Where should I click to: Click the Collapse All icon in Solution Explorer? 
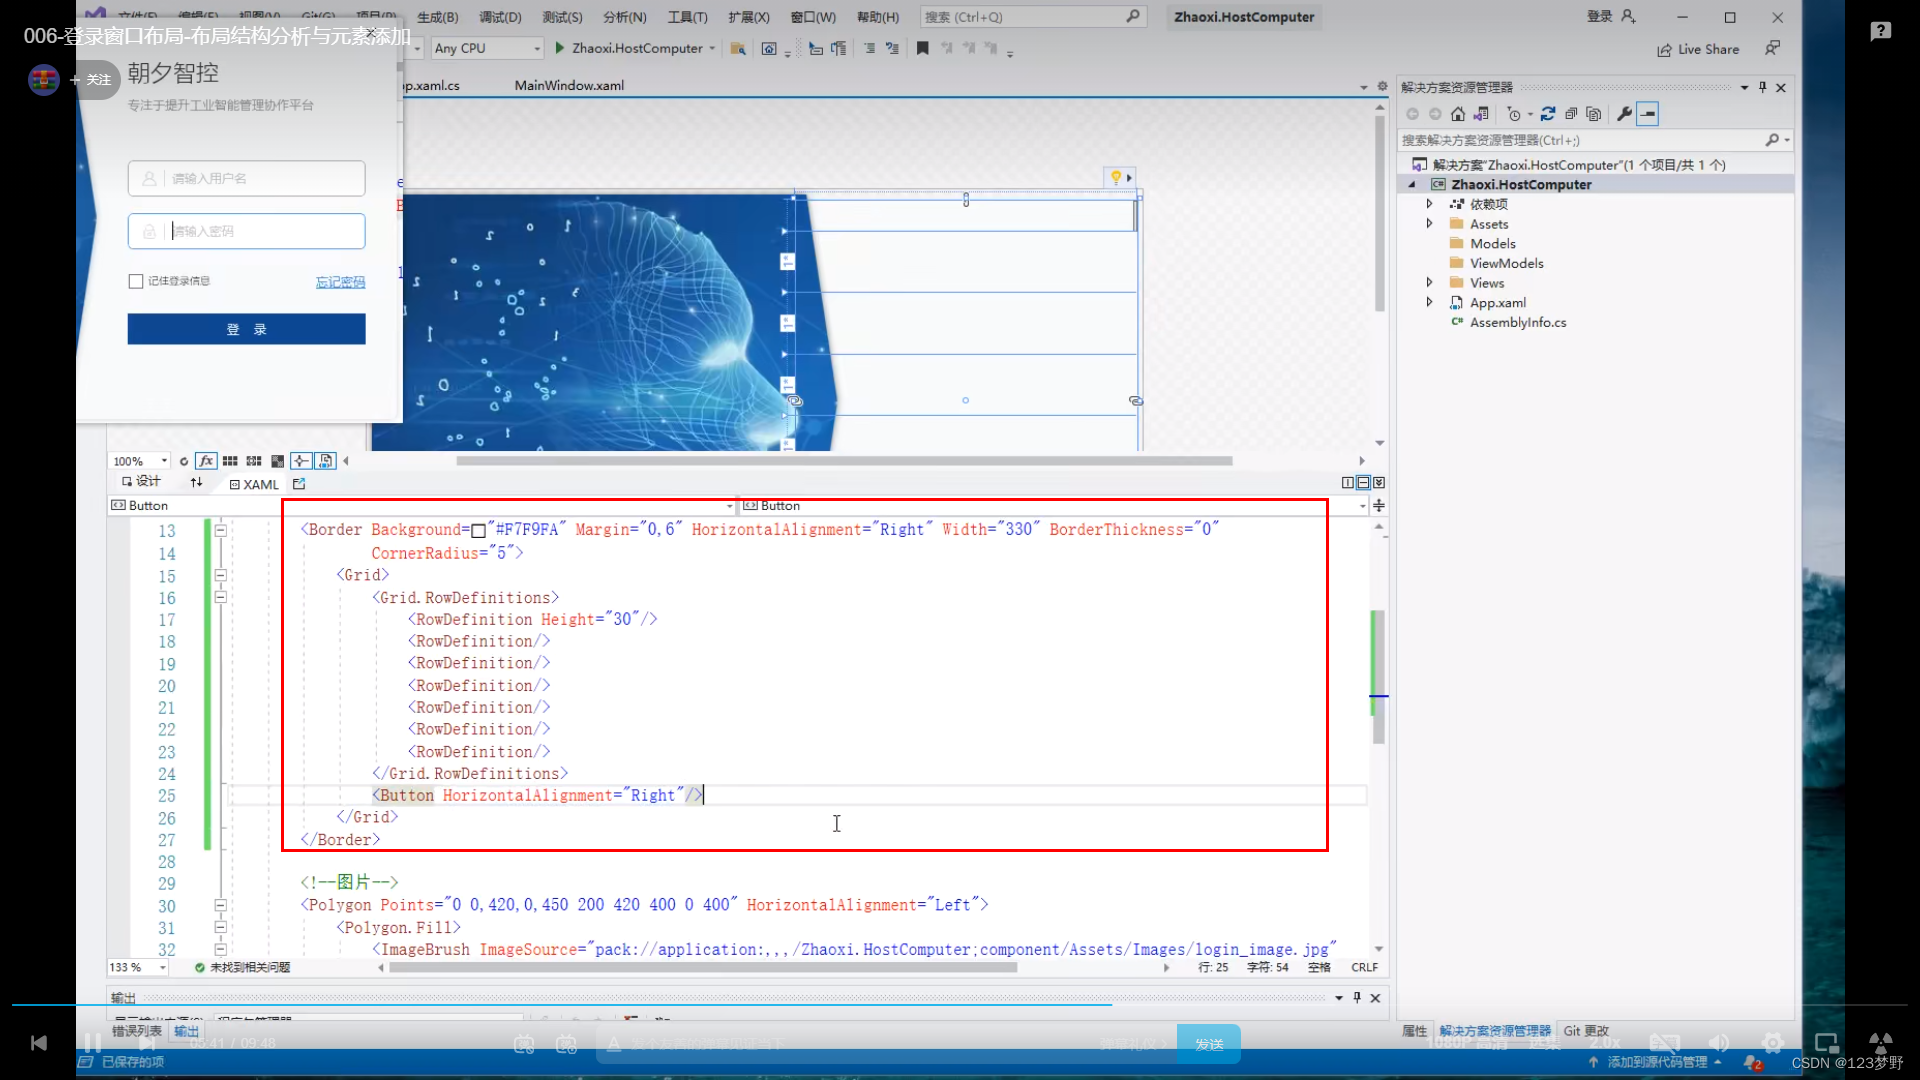[x=1571, y=114]
